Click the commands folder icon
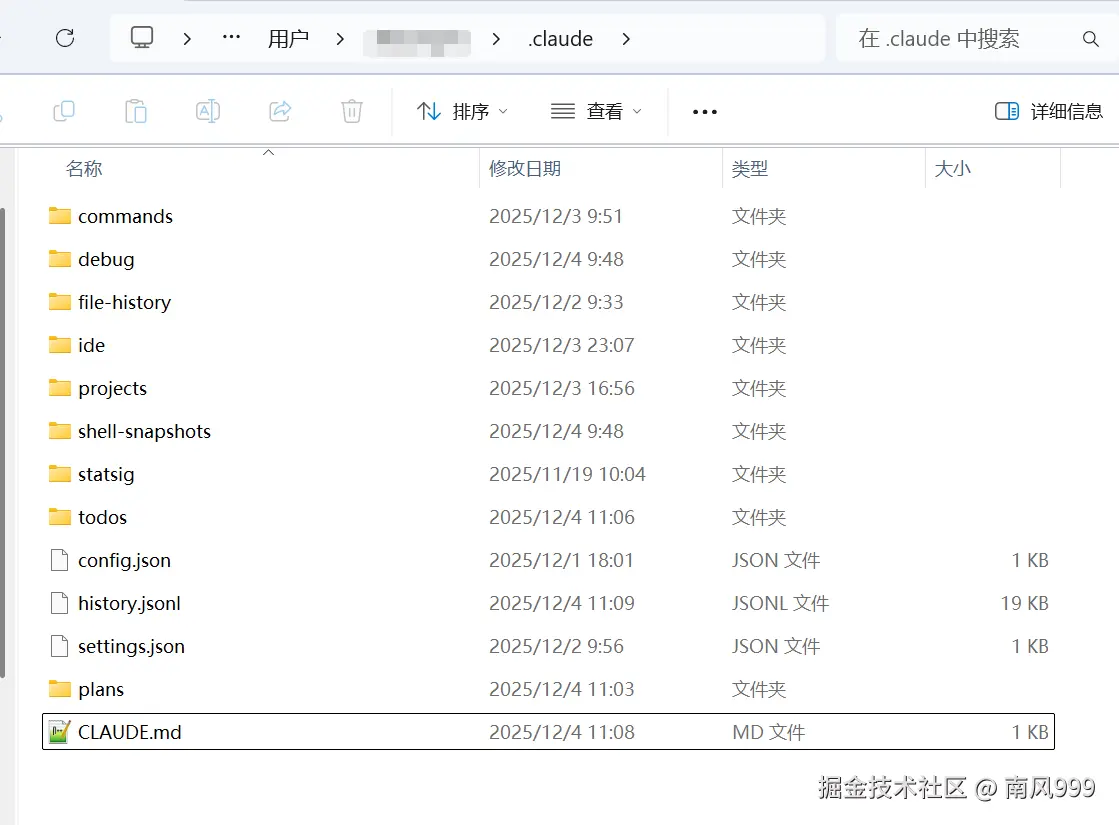 [x=60, y=216]
